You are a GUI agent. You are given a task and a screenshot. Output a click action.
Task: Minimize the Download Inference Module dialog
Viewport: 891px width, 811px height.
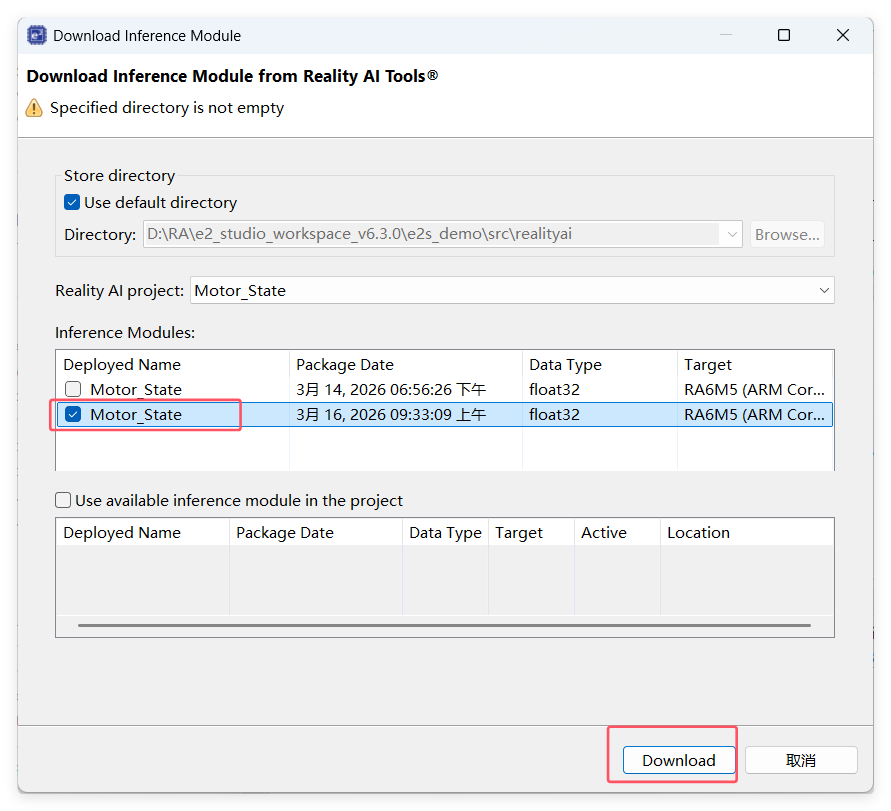[x=726, y=35]
